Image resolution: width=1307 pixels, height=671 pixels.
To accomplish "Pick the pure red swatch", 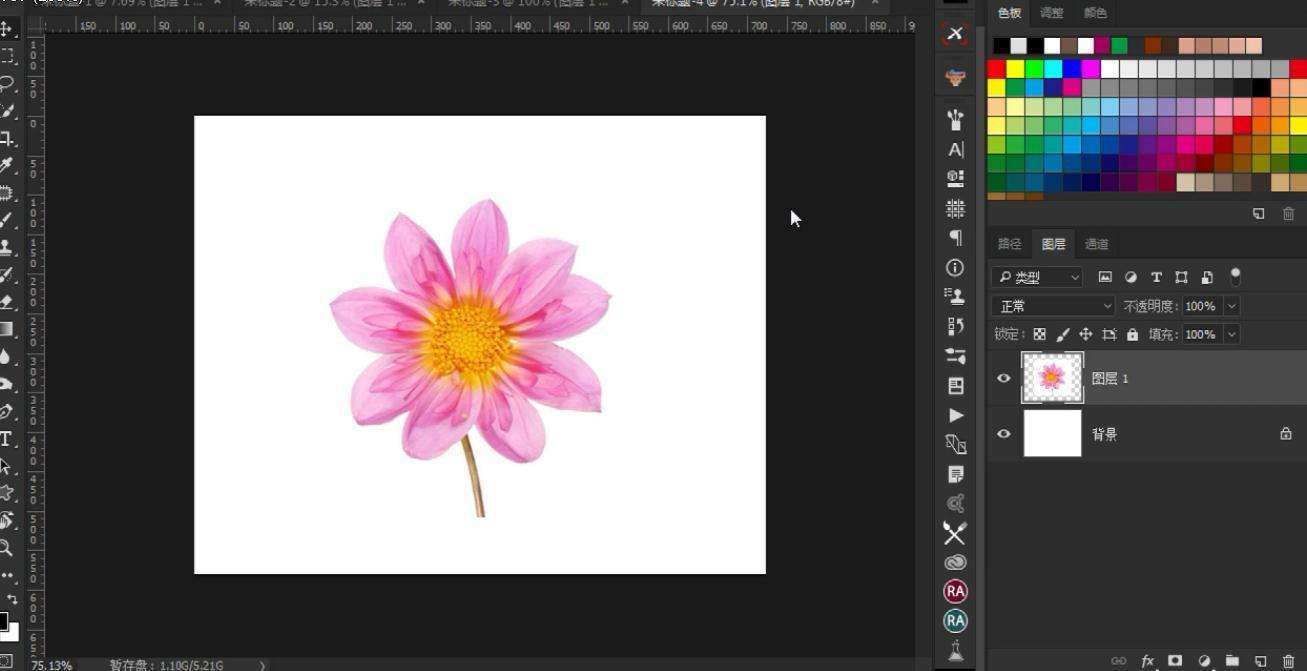I will (x=996, y=69).
